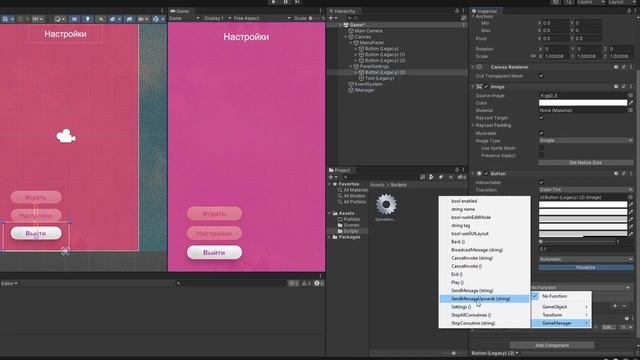
Task: Toggle Maskable checkbox
Action: click(x=541, y=133)
